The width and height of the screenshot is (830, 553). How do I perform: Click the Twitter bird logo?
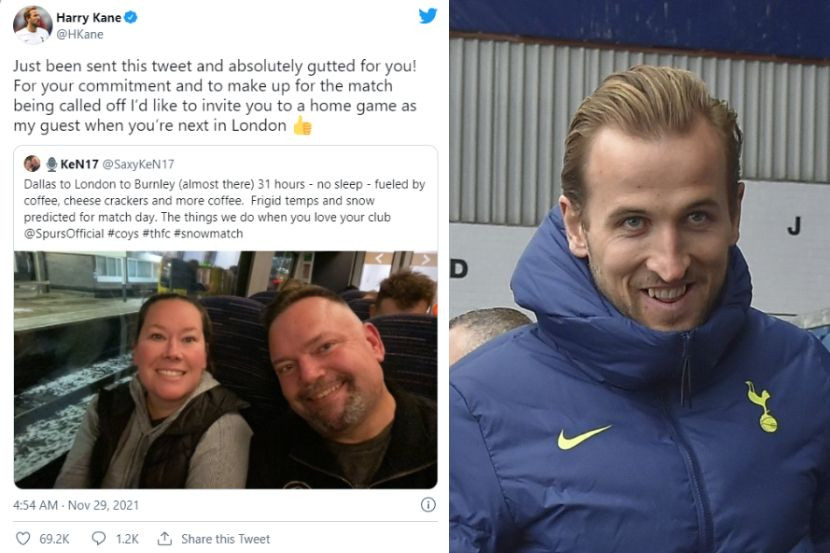tap(428, 16)
